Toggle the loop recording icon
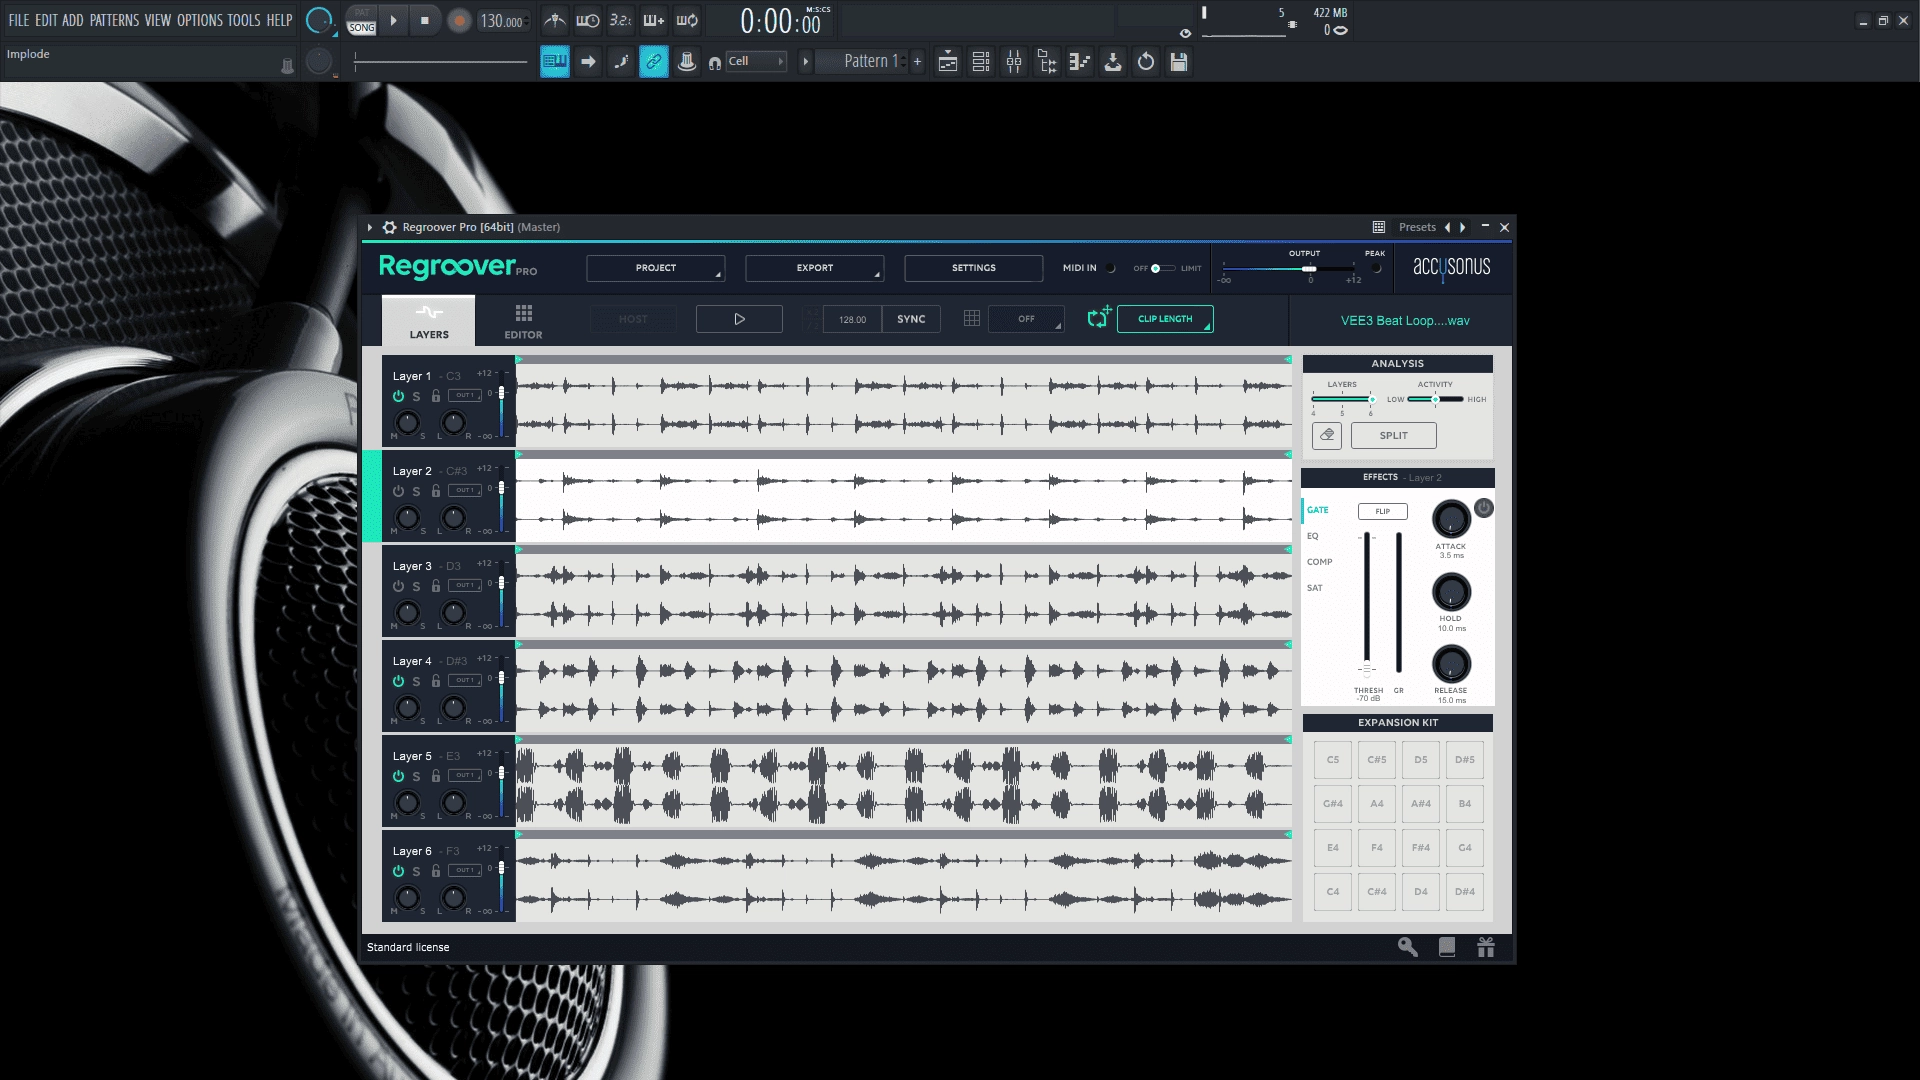Image resolution: width=1920 pixels, height=1080 pixels. [x=687, y=20]
